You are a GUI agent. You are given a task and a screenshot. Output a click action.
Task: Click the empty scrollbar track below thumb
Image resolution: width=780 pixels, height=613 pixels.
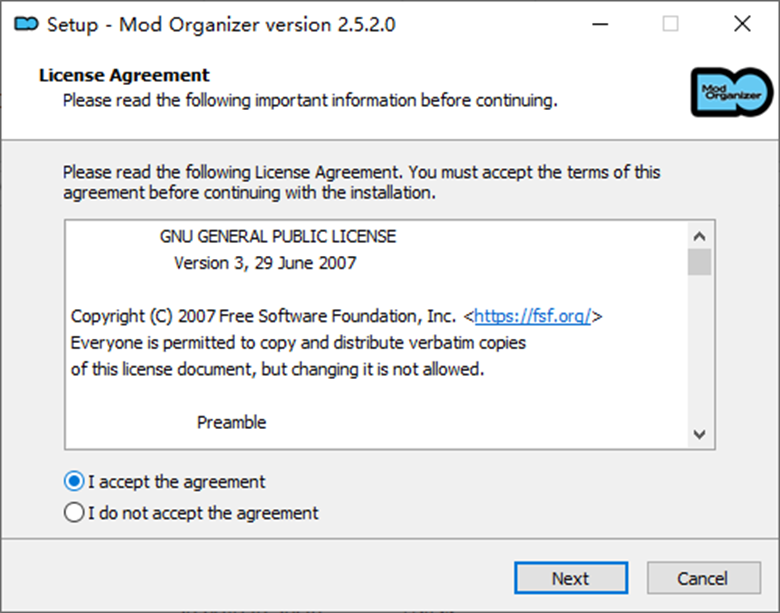click(699, 350)
